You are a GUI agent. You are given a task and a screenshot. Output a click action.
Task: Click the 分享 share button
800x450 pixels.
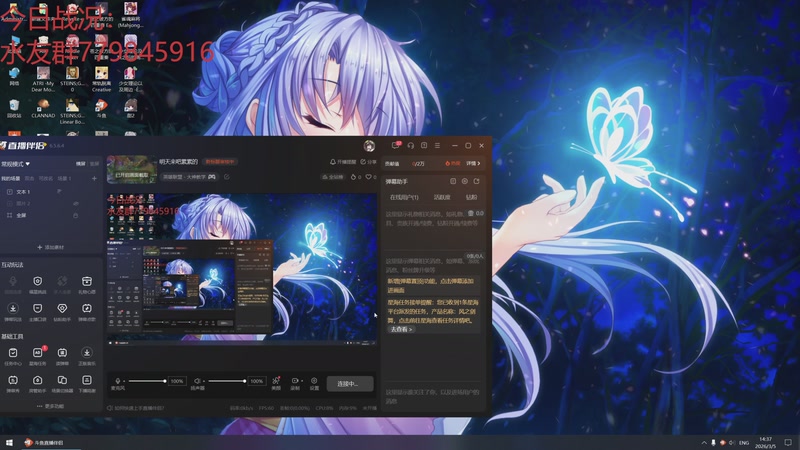tap(368, 162)
